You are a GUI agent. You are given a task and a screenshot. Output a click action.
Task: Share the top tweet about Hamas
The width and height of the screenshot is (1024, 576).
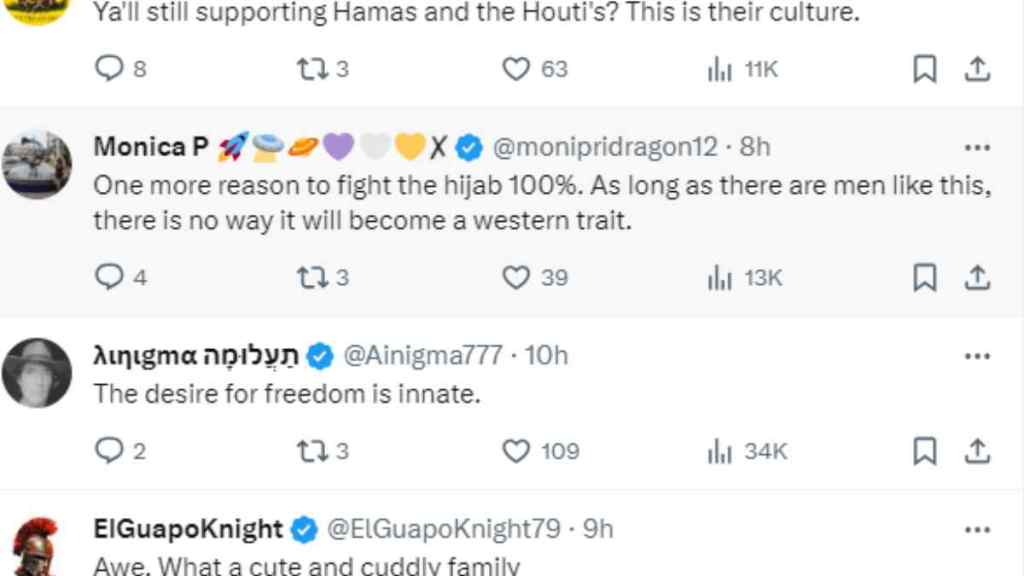point(977,69)
